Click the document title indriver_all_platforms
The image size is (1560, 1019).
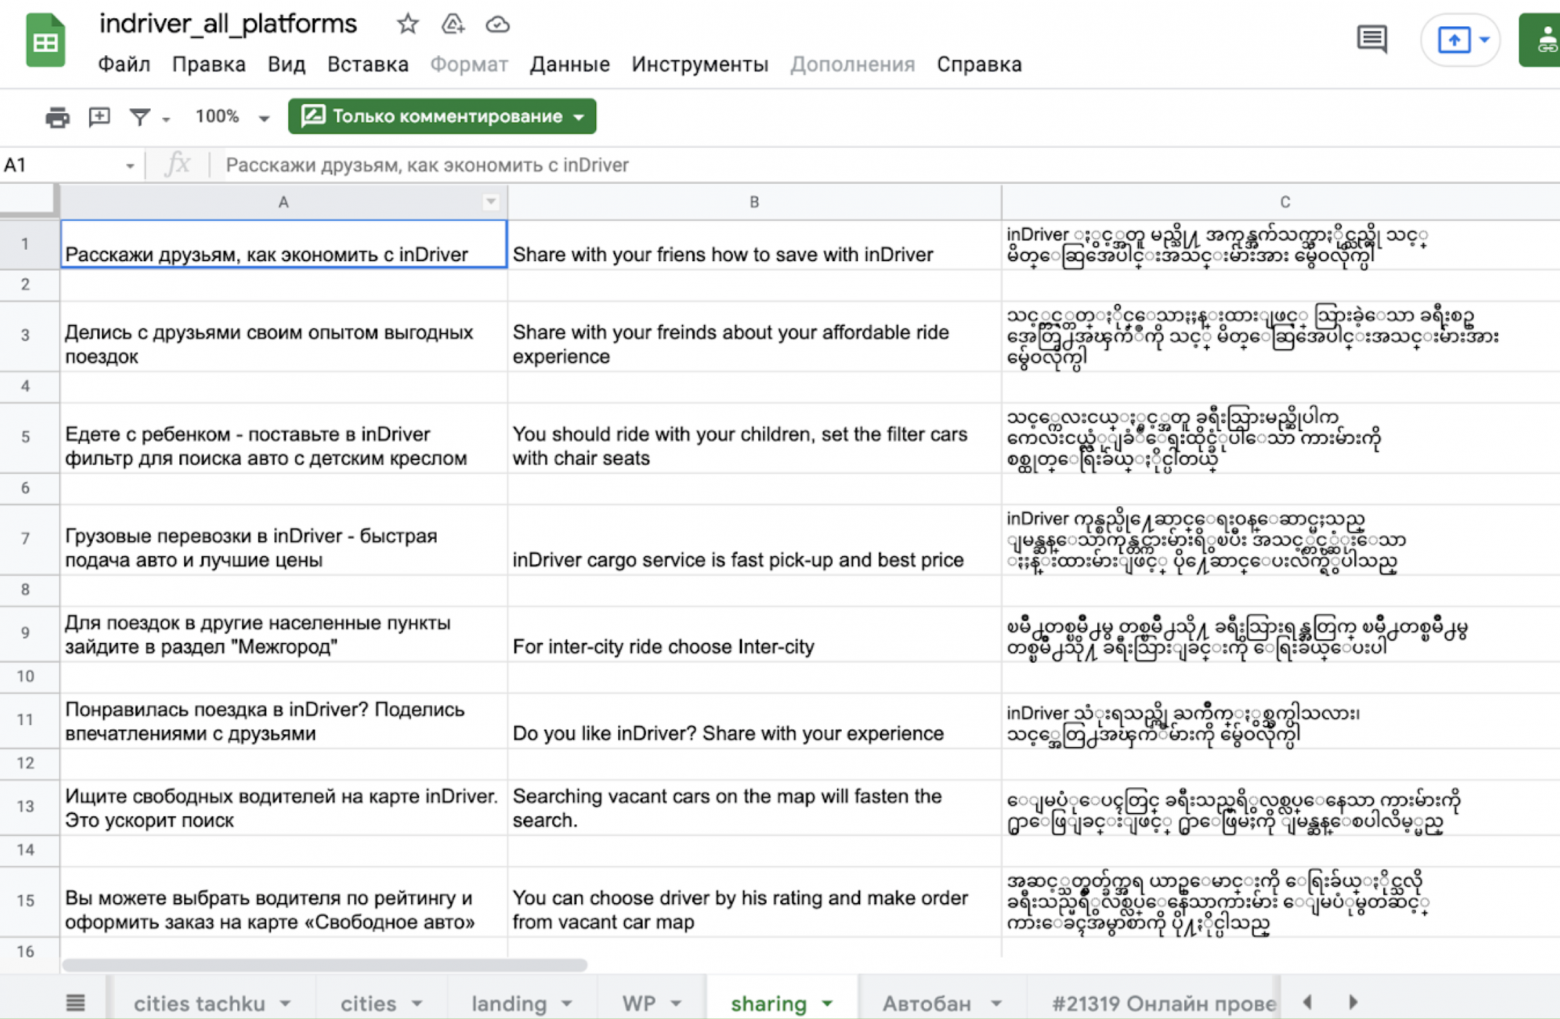click(228, 24)
